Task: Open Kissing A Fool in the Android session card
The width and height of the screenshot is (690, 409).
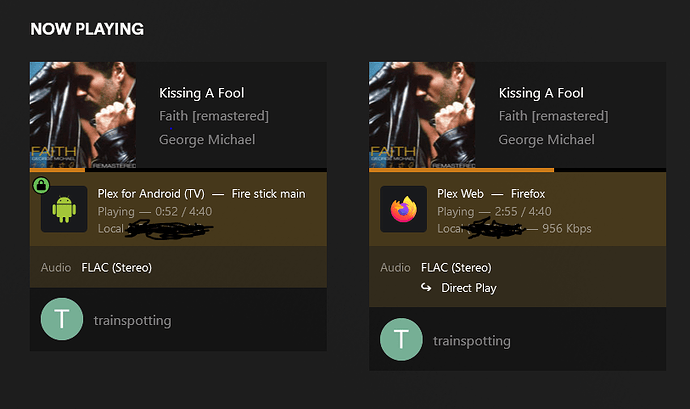Action: (202, 93)
